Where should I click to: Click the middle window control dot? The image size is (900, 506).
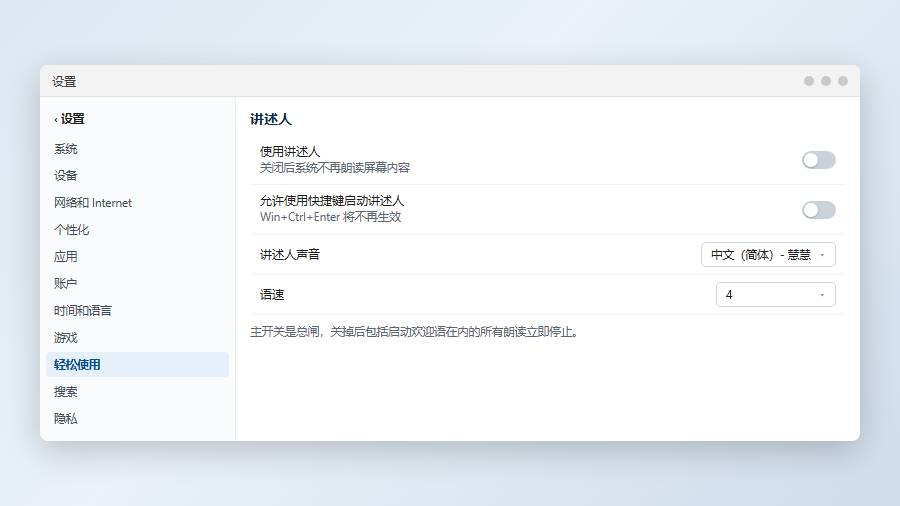pos(826,81)
